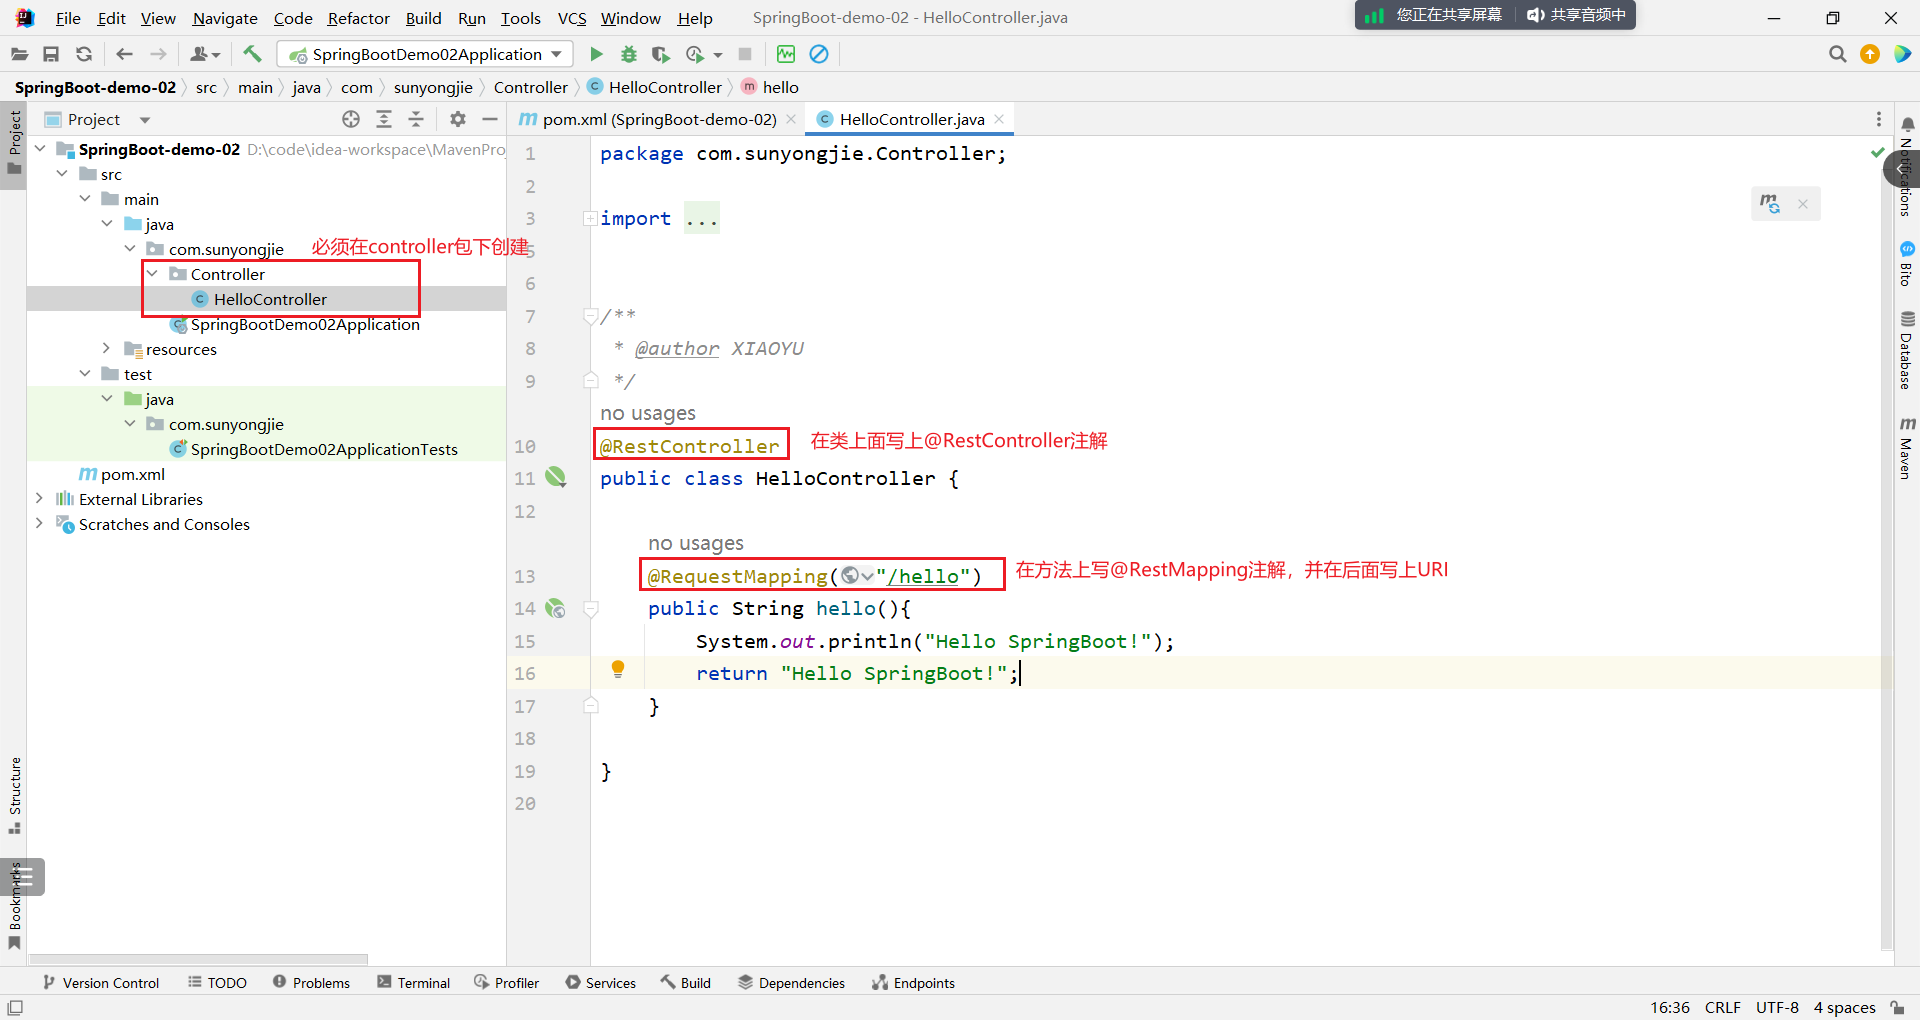
Task: Toggle tool window bars corner icon
Action: point(15,1007)
